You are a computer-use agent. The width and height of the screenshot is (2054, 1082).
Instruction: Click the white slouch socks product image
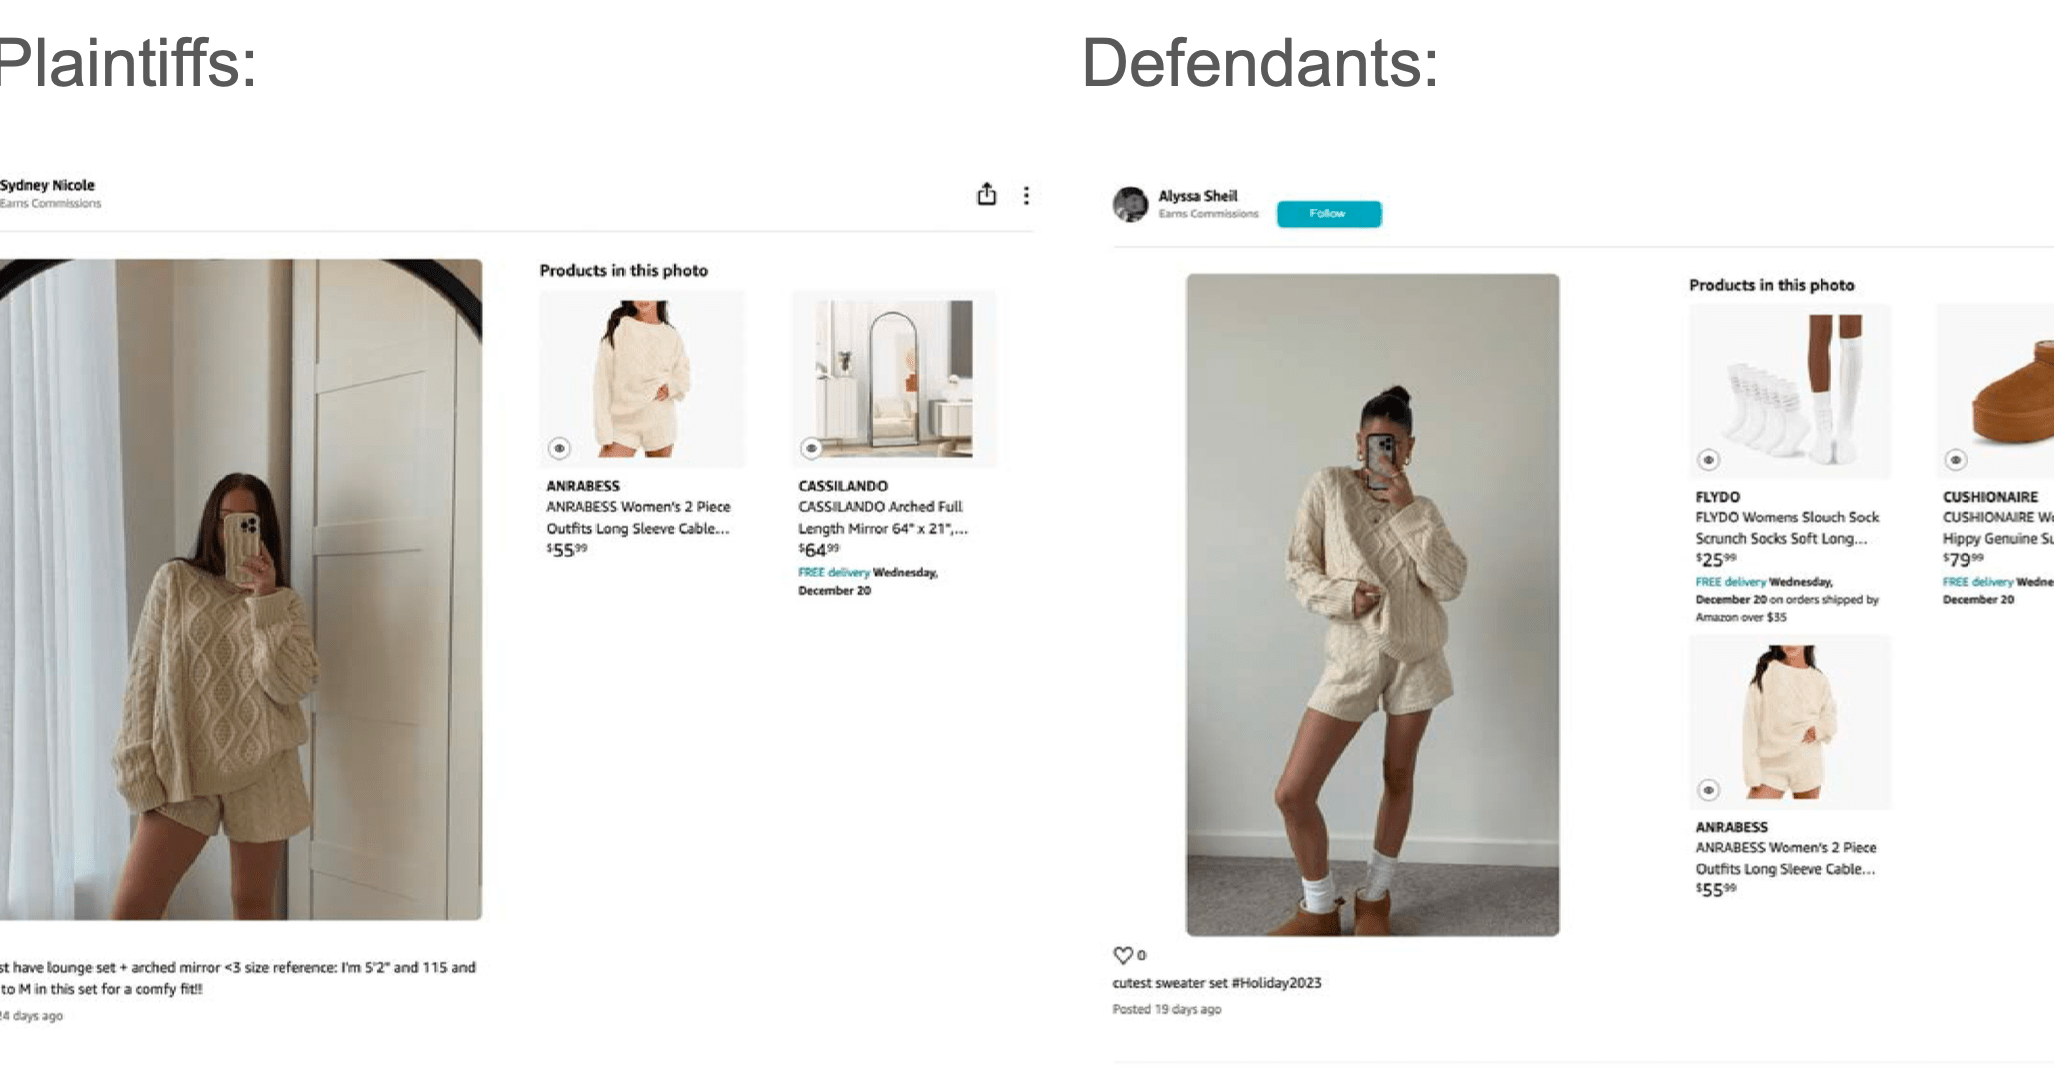coord(1790,391)
